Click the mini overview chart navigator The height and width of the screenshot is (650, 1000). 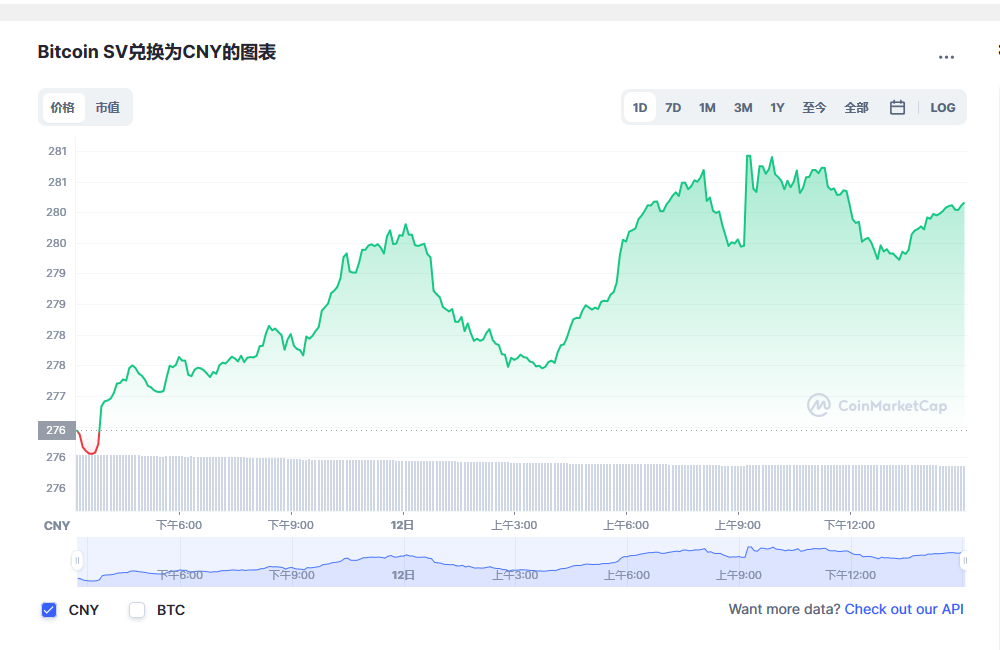click(x=520, y=561)
